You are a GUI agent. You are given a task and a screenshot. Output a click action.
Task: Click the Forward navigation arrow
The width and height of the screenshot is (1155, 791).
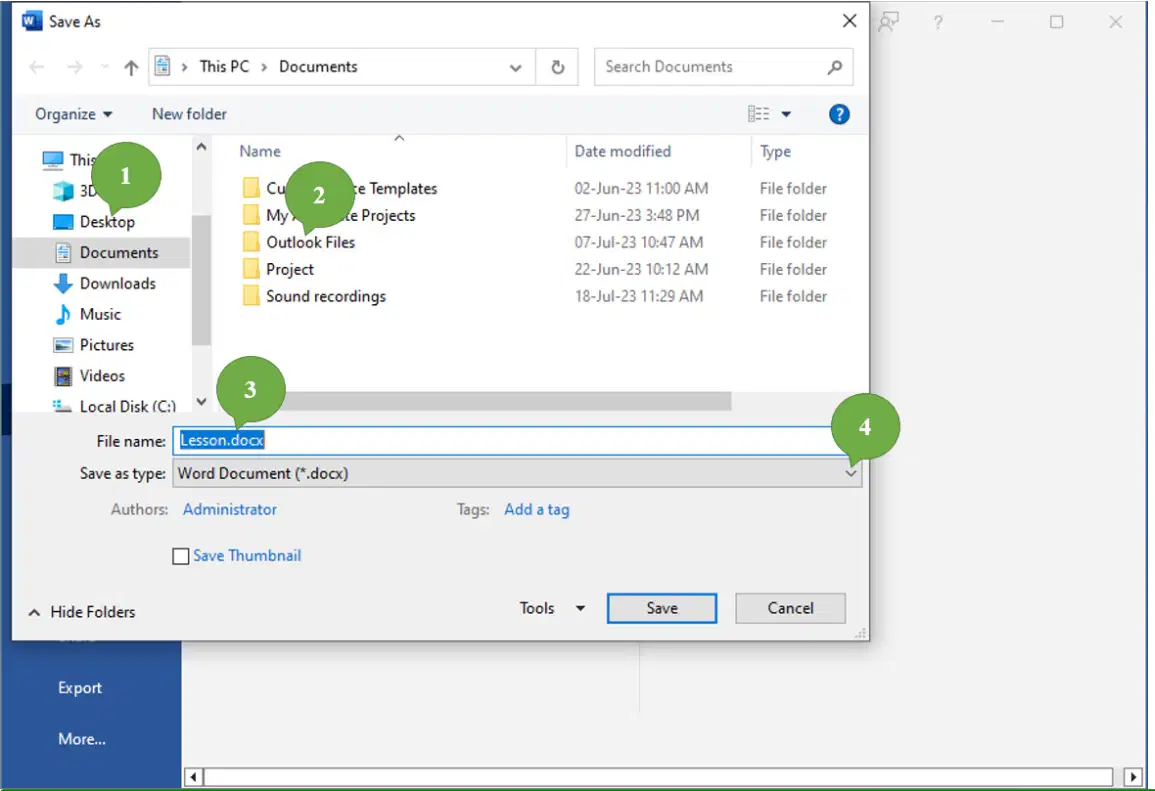[74, 67]
